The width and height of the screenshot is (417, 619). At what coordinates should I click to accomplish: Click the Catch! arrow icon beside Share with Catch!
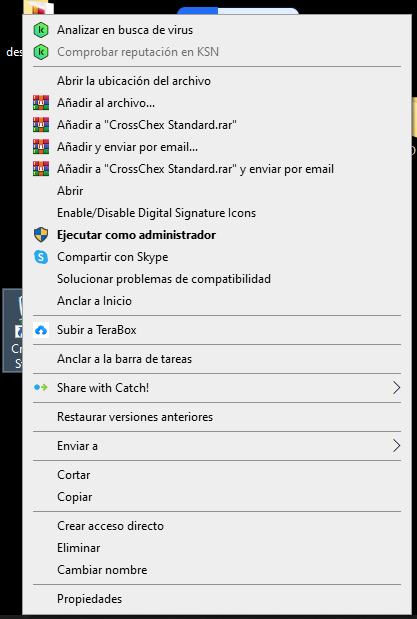point(41,388)
